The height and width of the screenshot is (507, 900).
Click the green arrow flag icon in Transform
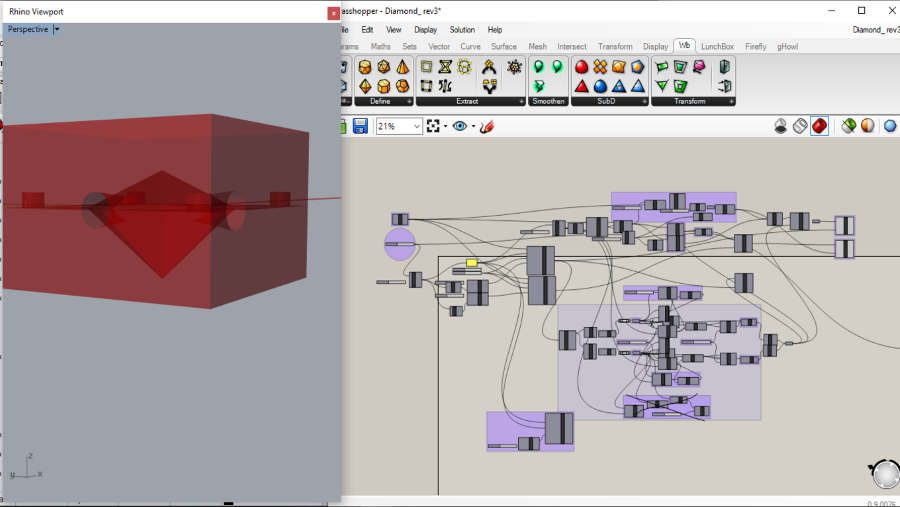[x=662, y=67]
